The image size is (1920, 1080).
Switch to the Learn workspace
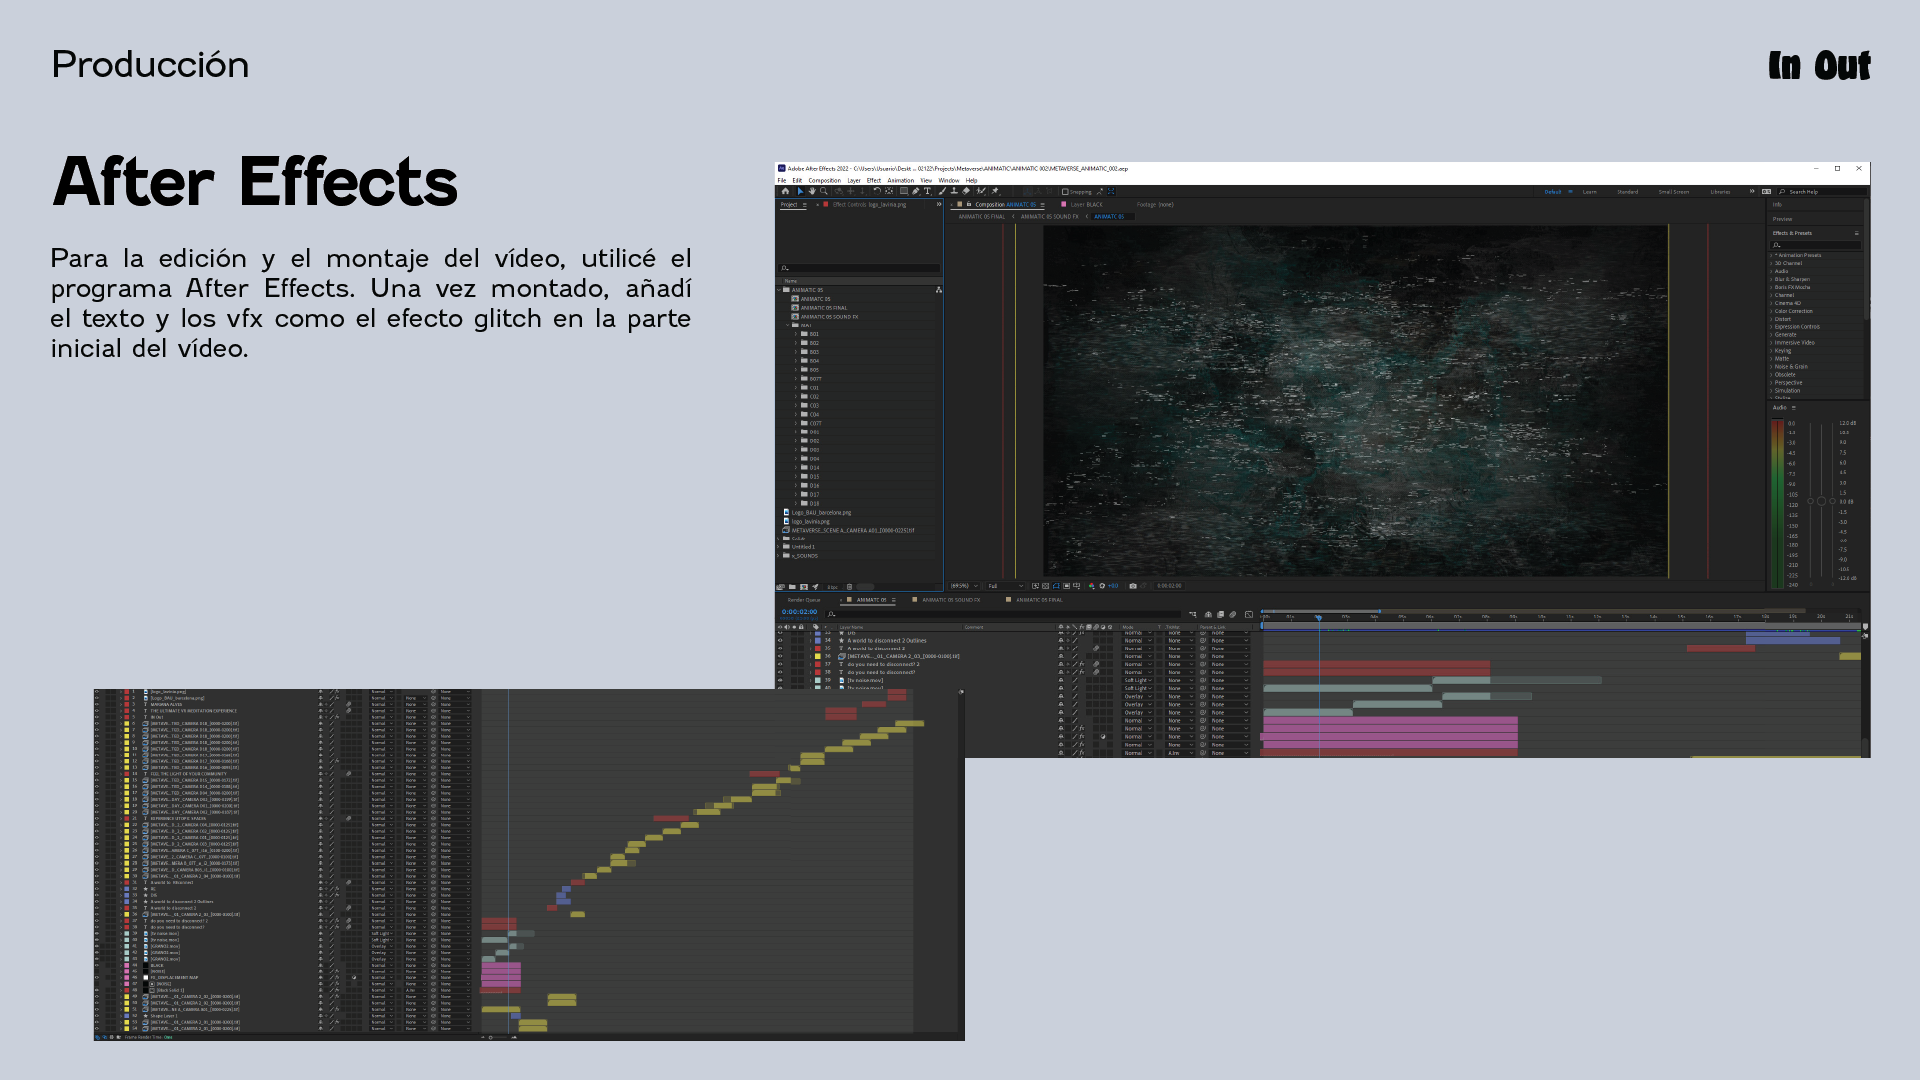point(1589,192)
